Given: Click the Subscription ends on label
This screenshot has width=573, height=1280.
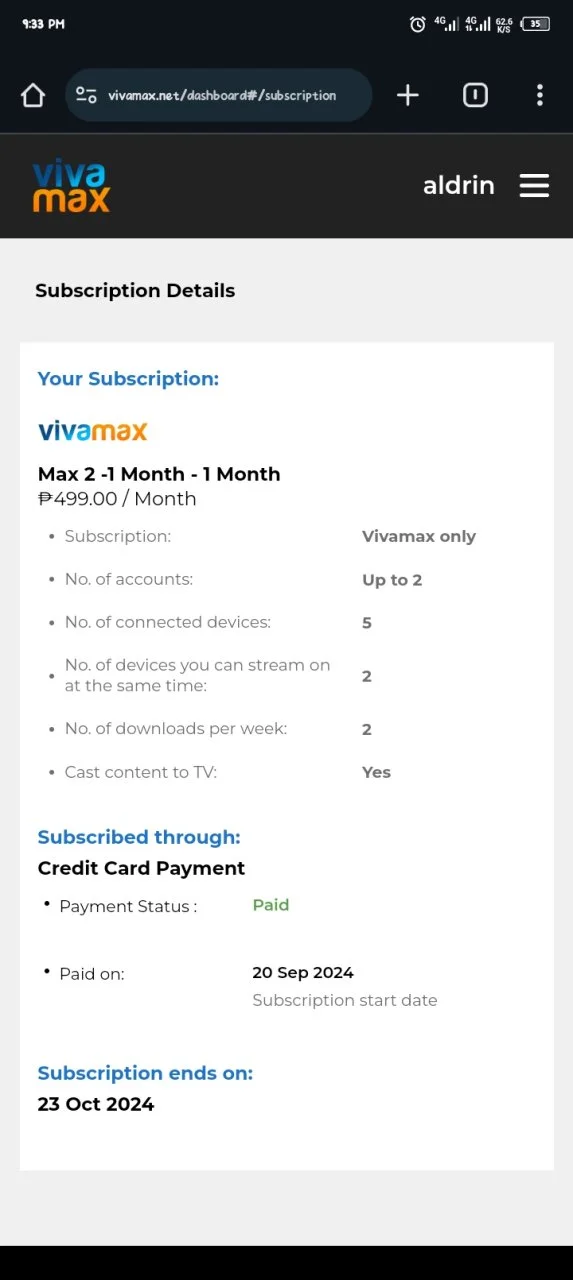Looking at the screenshot, I should pyautogui.click(x=145, y=1073).
